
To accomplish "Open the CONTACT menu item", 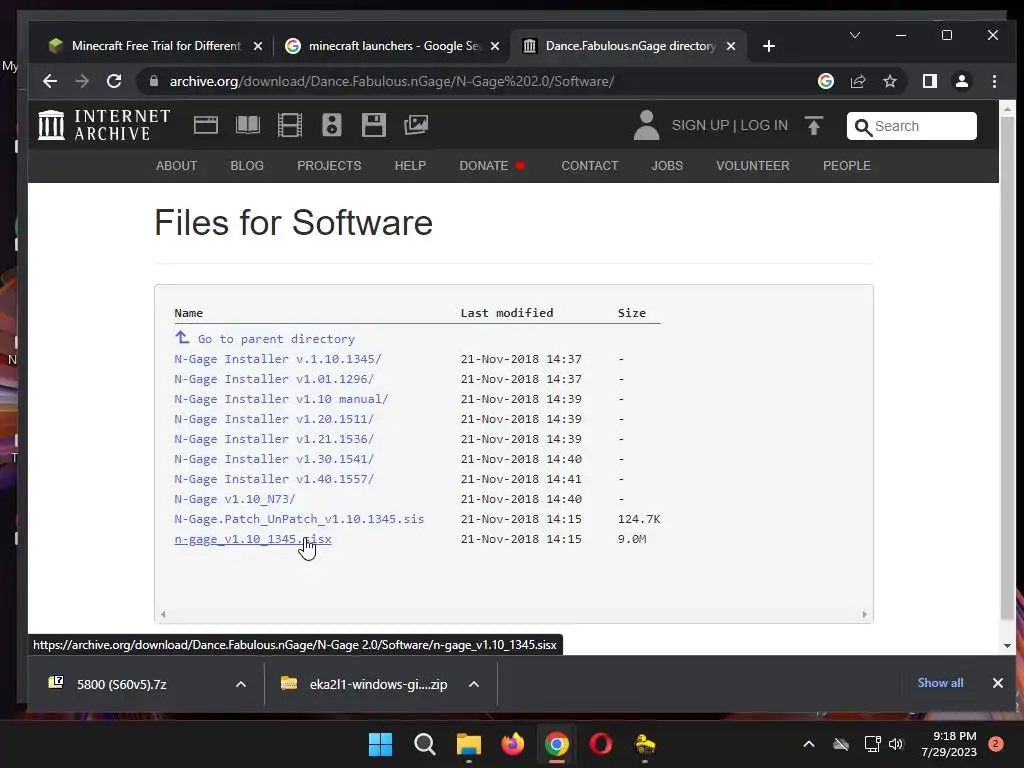I will pos(590,165).
